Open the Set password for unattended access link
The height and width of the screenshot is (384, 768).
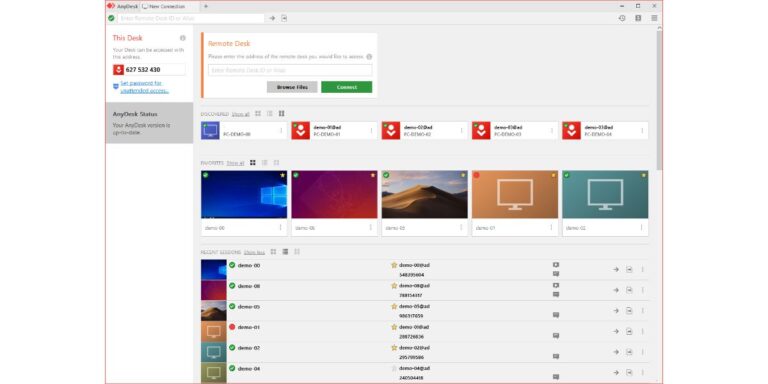(x=144, y=87)
